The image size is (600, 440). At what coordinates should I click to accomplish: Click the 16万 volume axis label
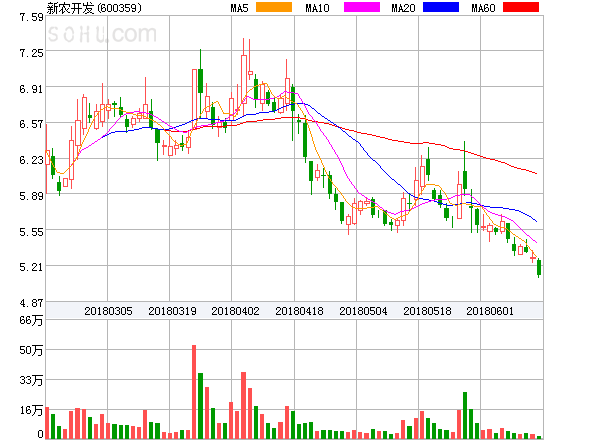pyautogui.click(x=31, y=410)
